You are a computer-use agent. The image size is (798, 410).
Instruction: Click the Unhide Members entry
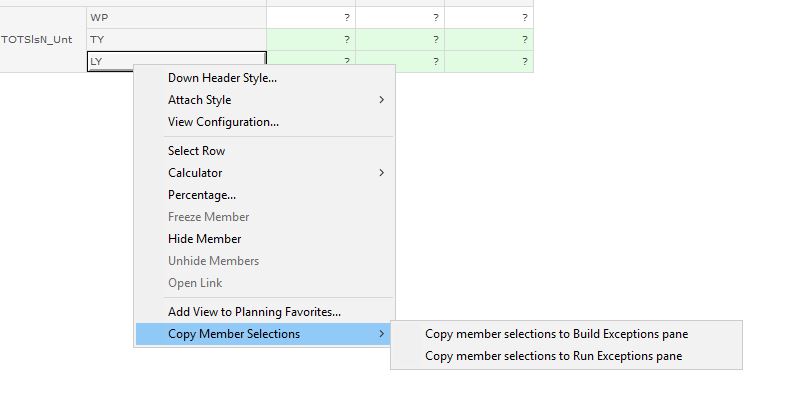[265, 261]
